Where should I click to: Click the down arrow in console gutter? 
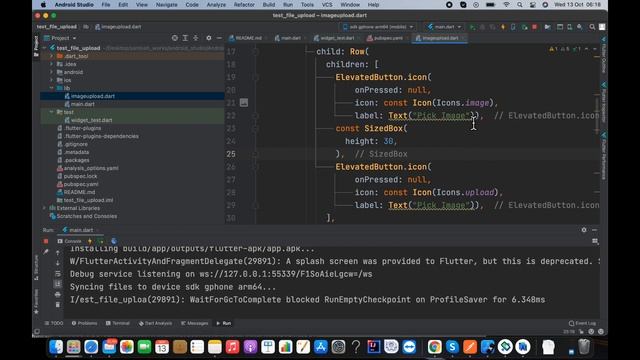point(58,263)
